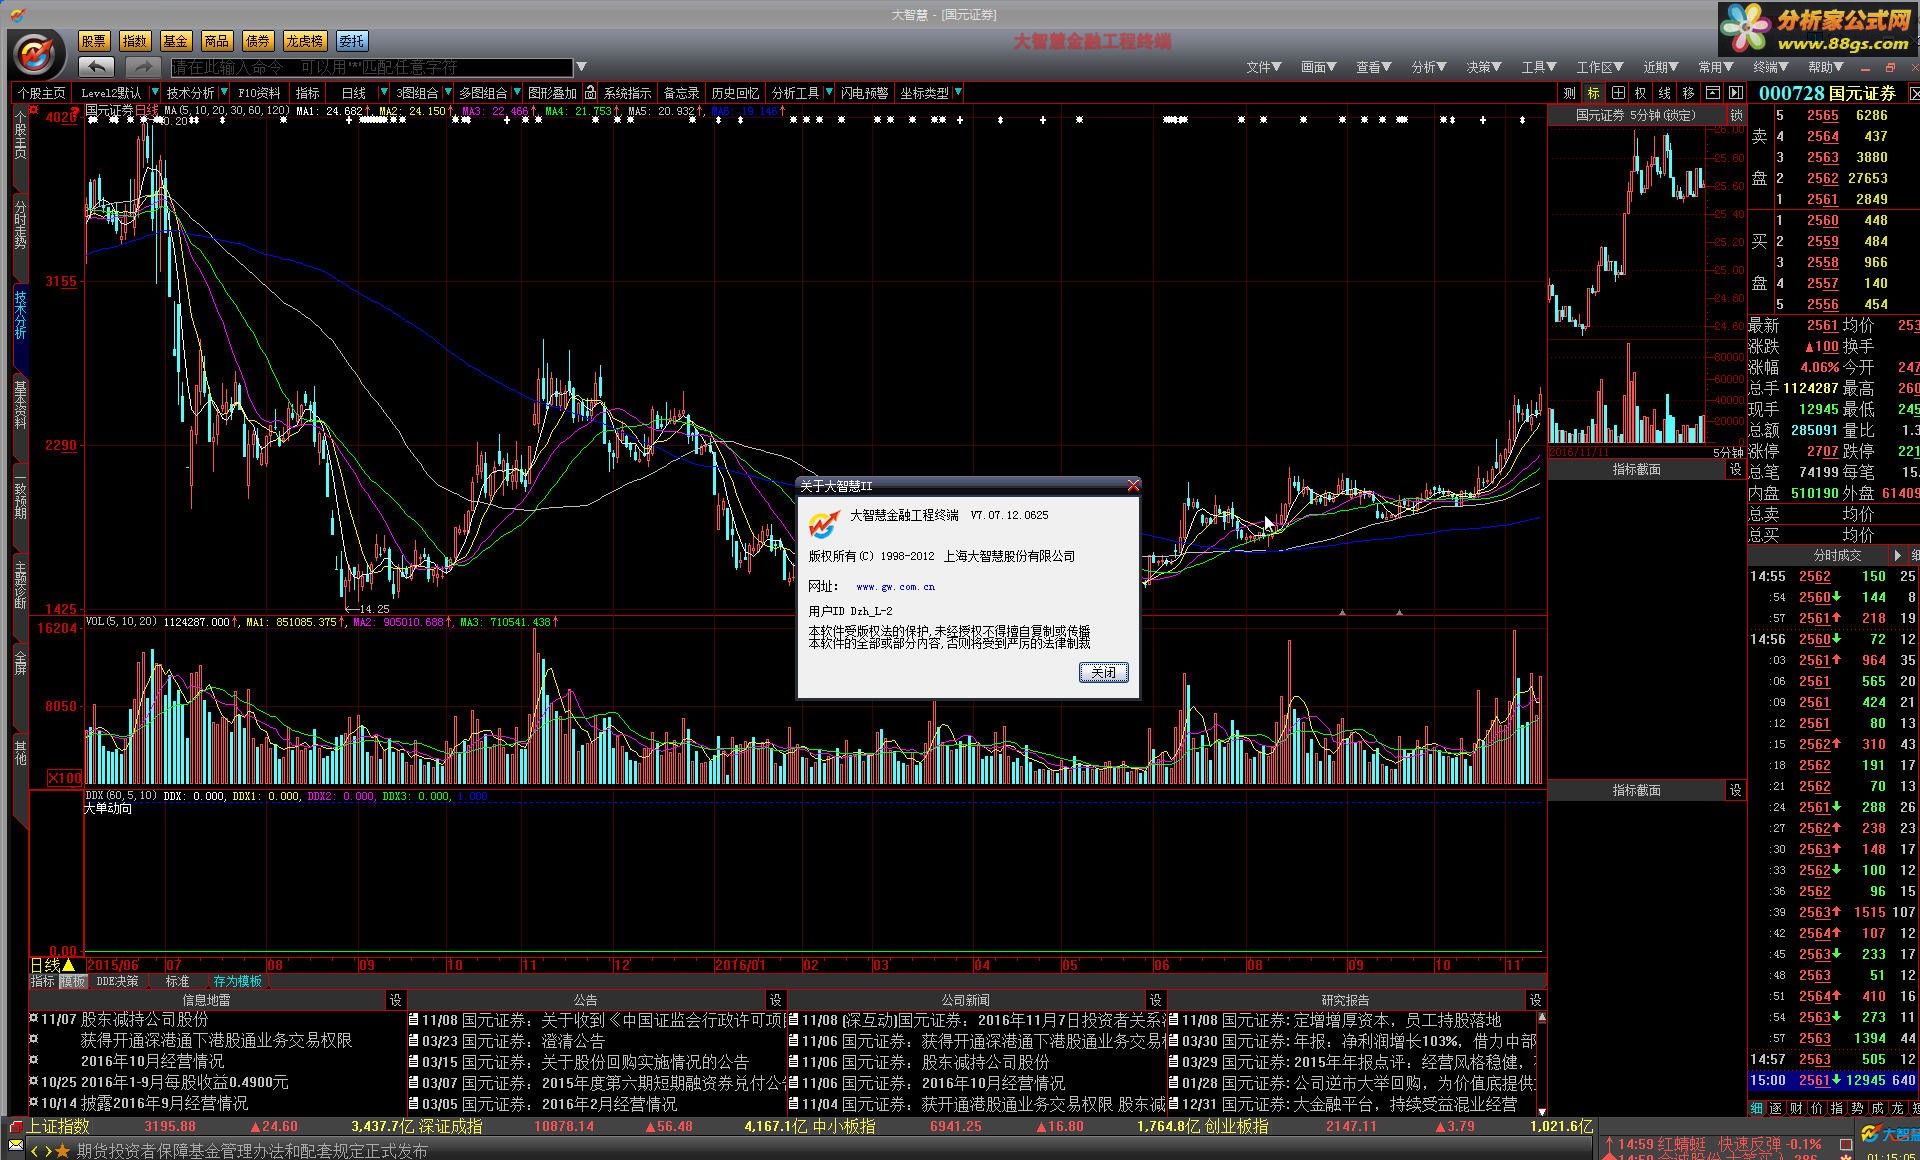Click the 锁 lock button for 5分钟 chart
Image resolution: width=1920 pixels, height=1160 pixels.
1736,116
